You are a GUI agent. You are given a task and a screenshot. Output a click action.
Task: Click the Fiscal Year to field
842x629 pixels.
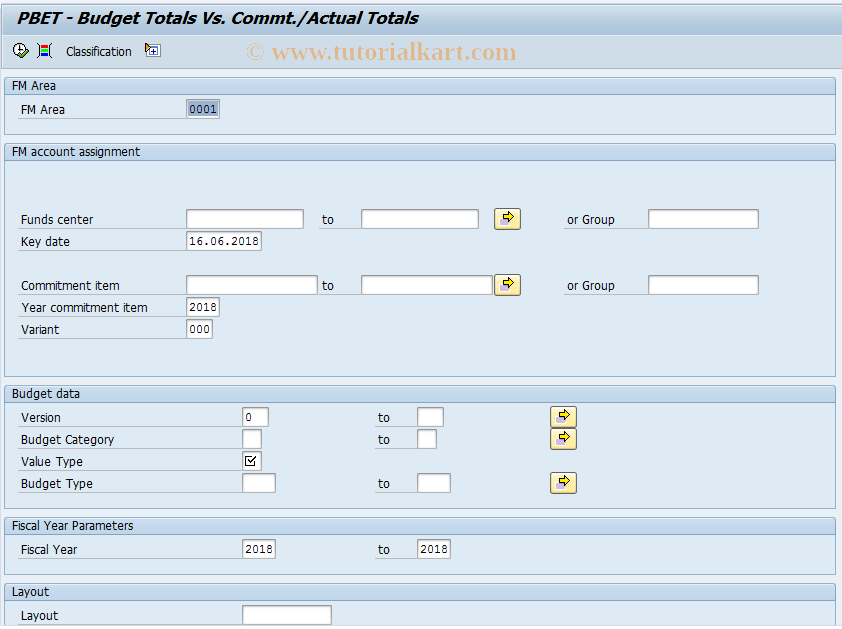click(434, 550)
